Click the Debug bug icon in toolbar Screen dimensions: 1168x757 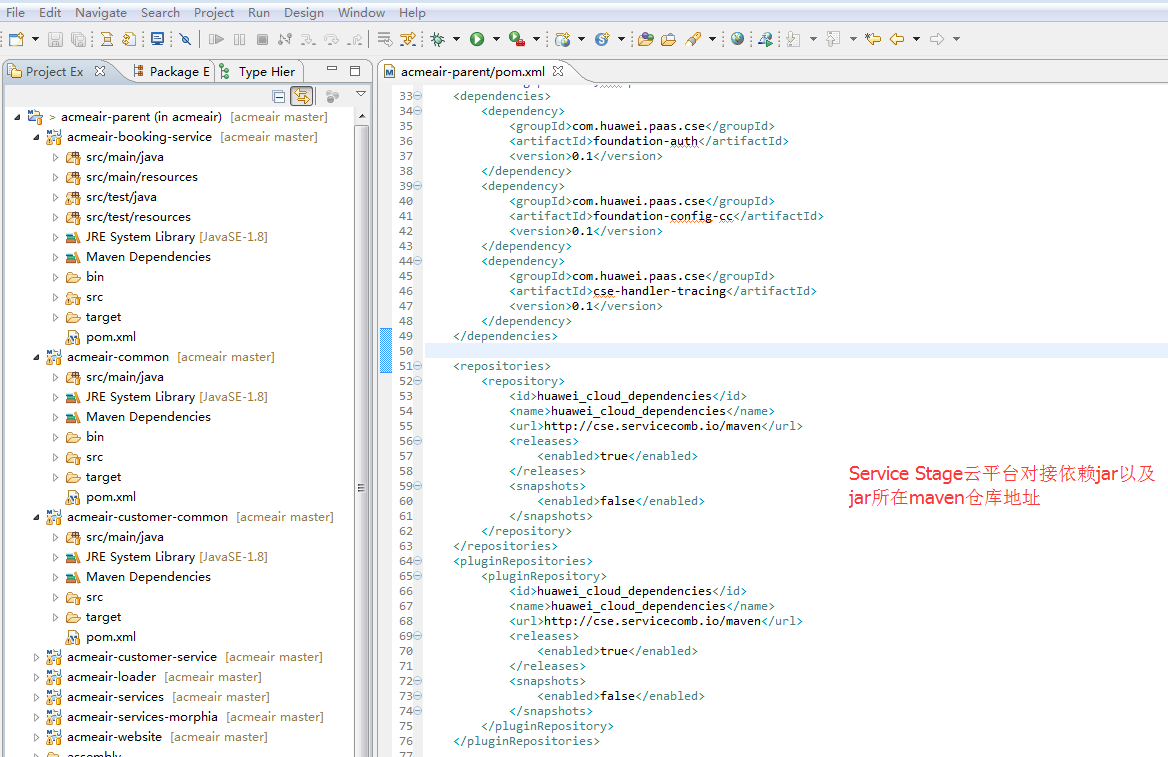(437, 39)
